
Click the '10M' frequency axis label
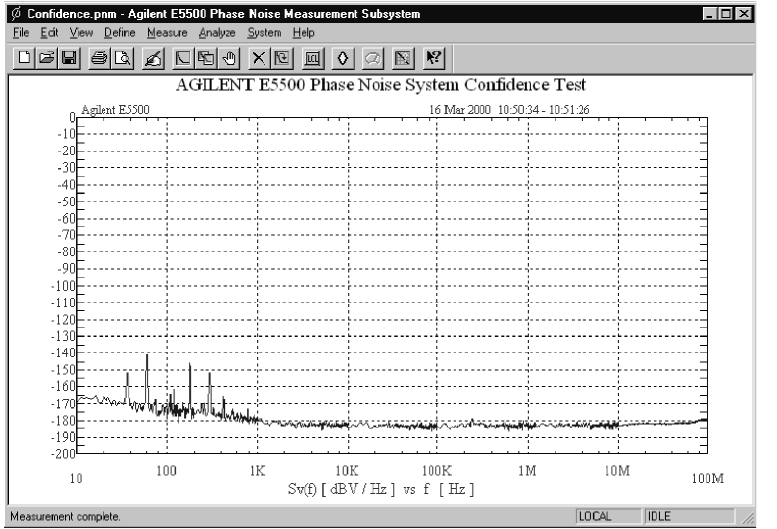point(617,471)
